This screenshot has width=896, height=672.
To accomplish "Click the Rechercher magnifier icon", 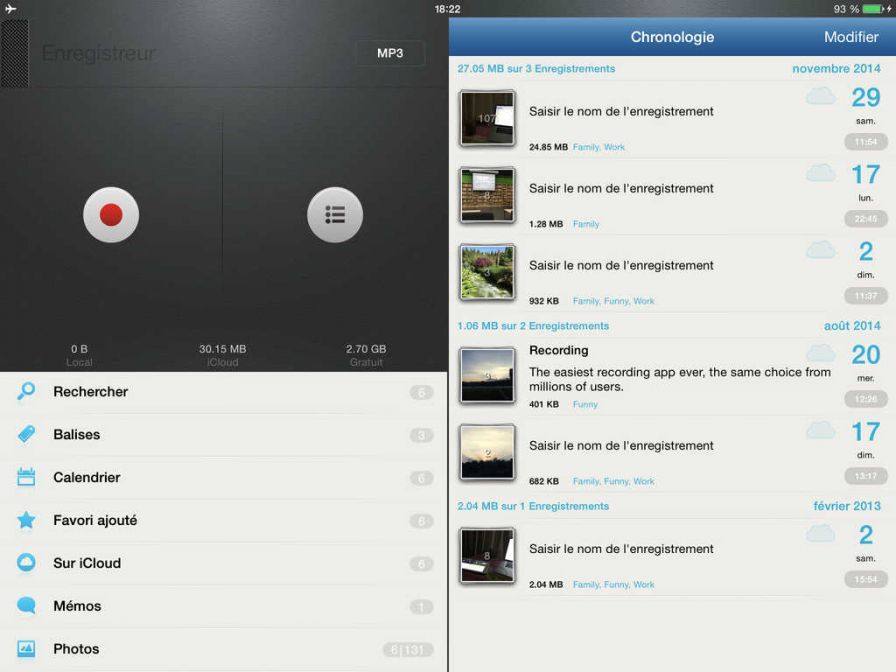I will click(x=26, y=392).
